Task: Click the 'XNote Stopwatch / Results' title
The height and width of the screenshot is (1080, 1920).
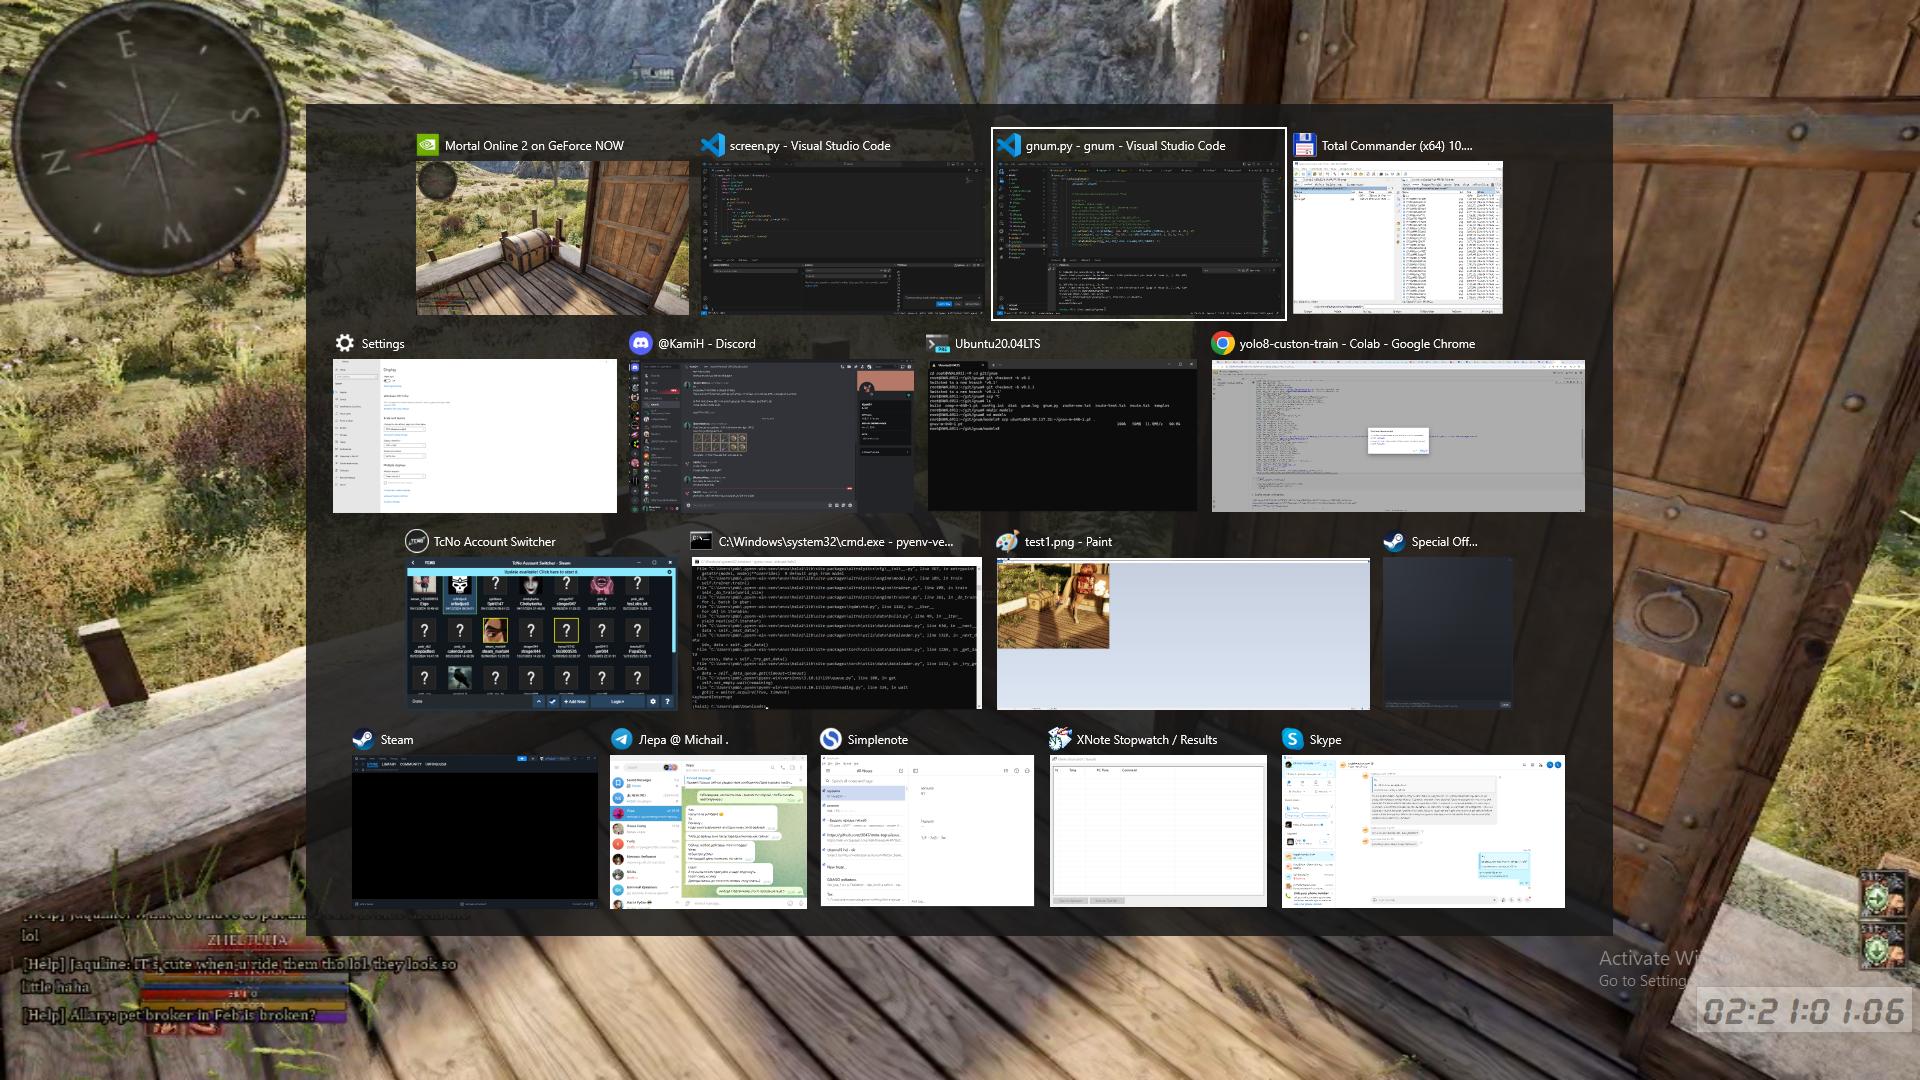Action: pyautogui.click(x=1147, y=740)
